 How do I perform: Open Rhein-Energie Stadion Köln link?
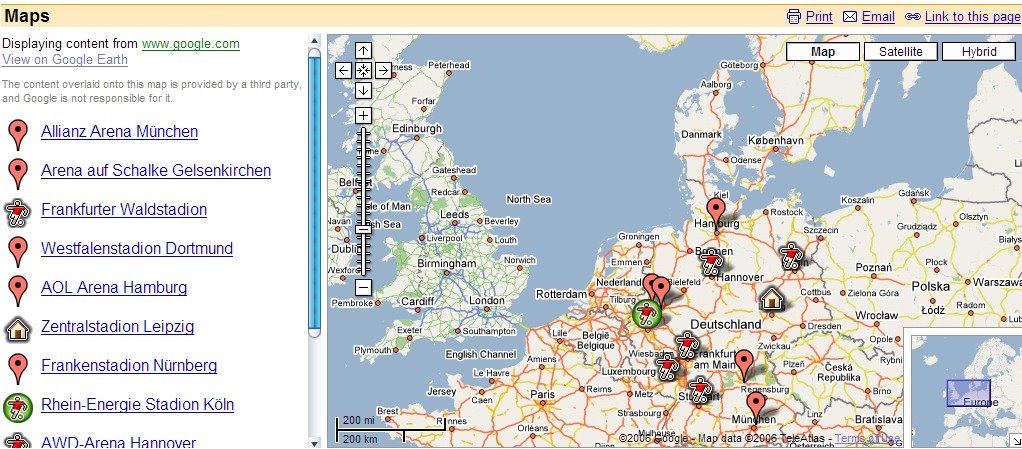(x=138, y=405)
